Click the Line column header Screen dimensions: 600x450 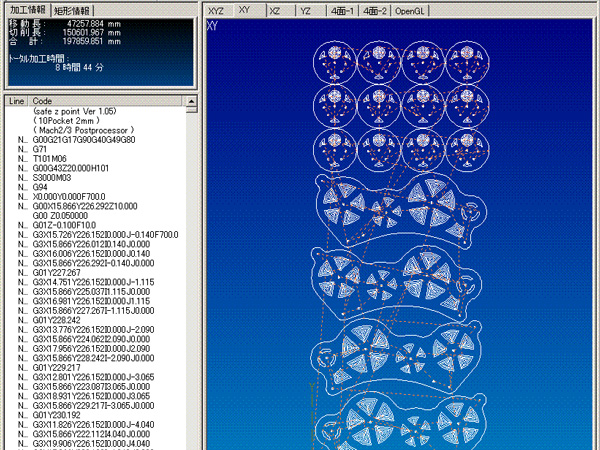[17, 101]
